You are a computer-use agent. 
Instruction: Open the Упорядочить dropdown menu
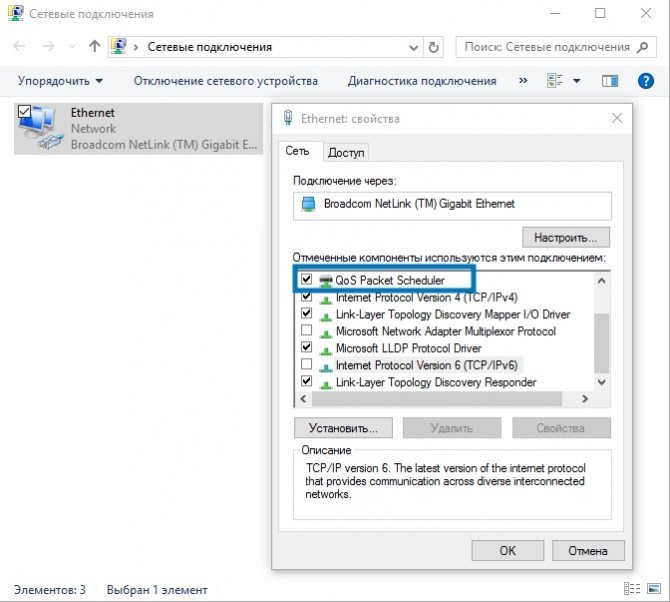click(x=60, y=81)
